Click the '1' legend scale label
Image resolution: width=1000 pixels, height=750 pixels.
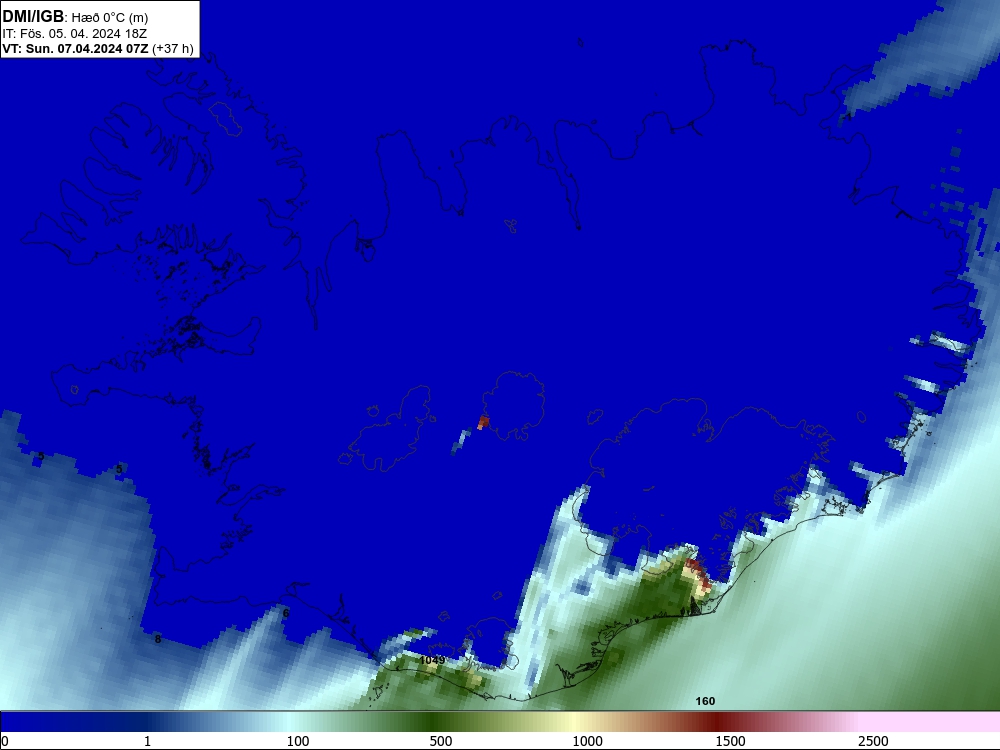[147, 741]
